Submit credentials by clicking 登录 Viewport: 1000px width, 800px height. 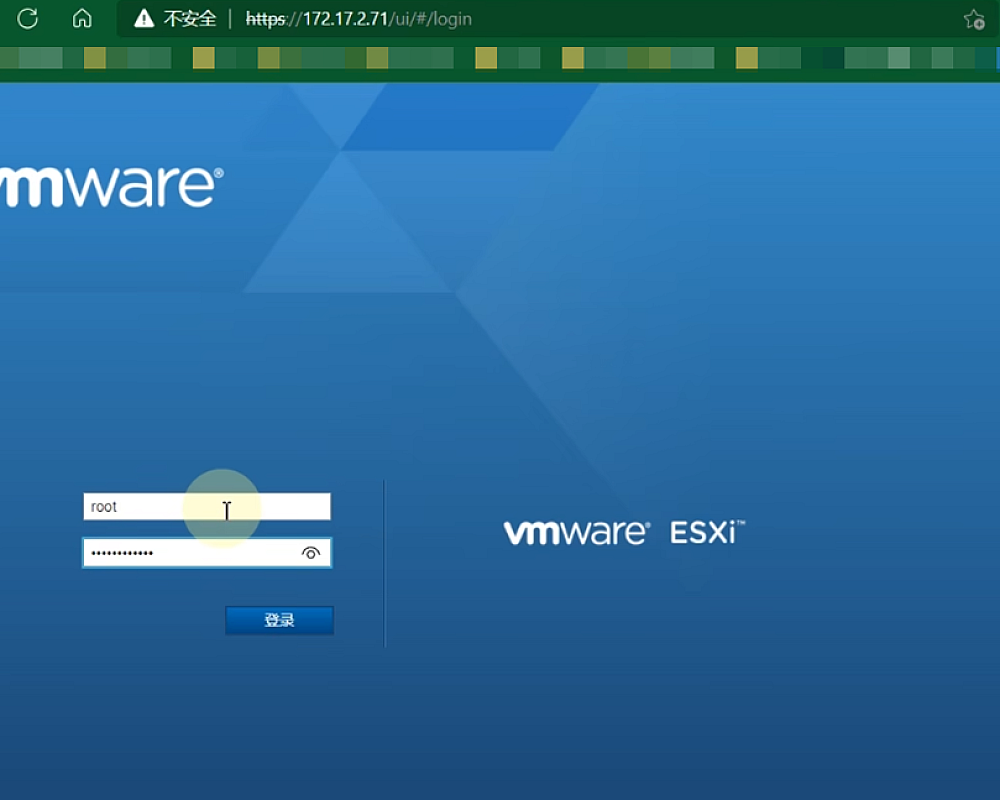pos(280,620)
